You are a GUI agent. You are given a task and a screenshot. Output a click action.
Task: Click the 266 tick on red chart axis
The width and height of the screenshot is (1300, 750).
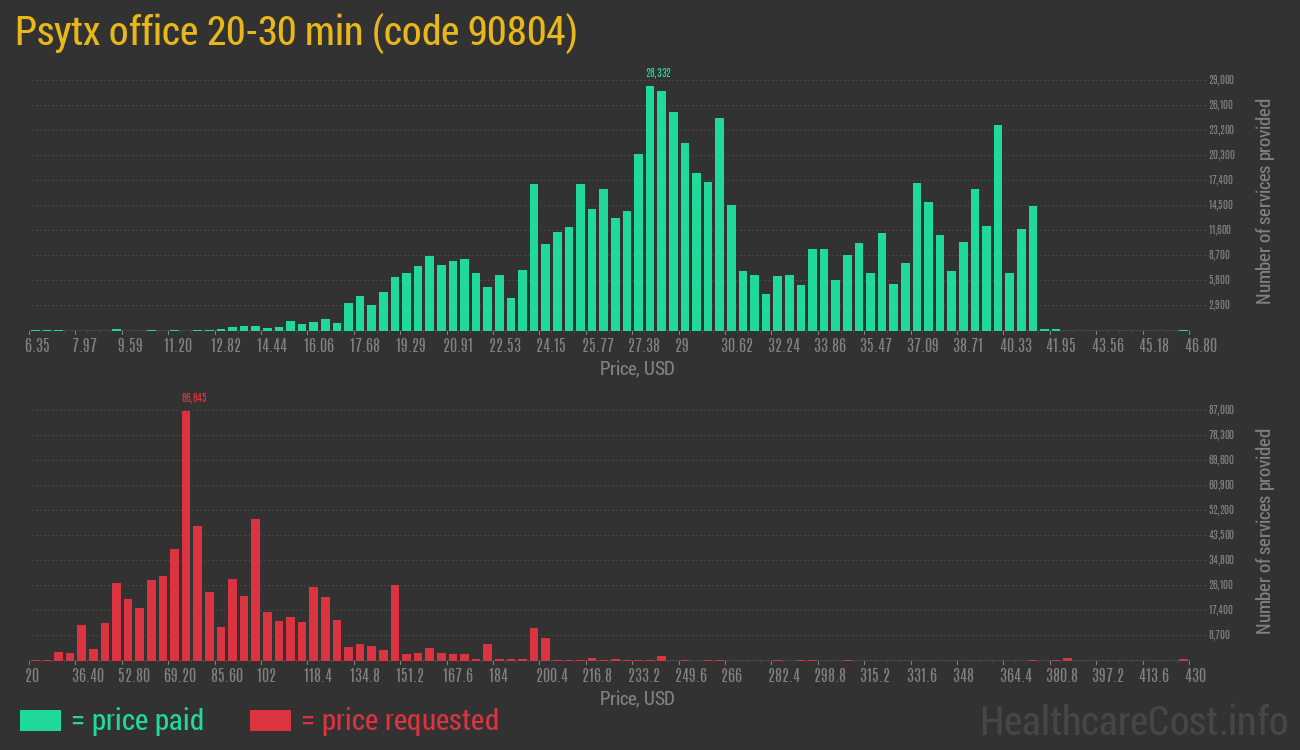[731, 676]
